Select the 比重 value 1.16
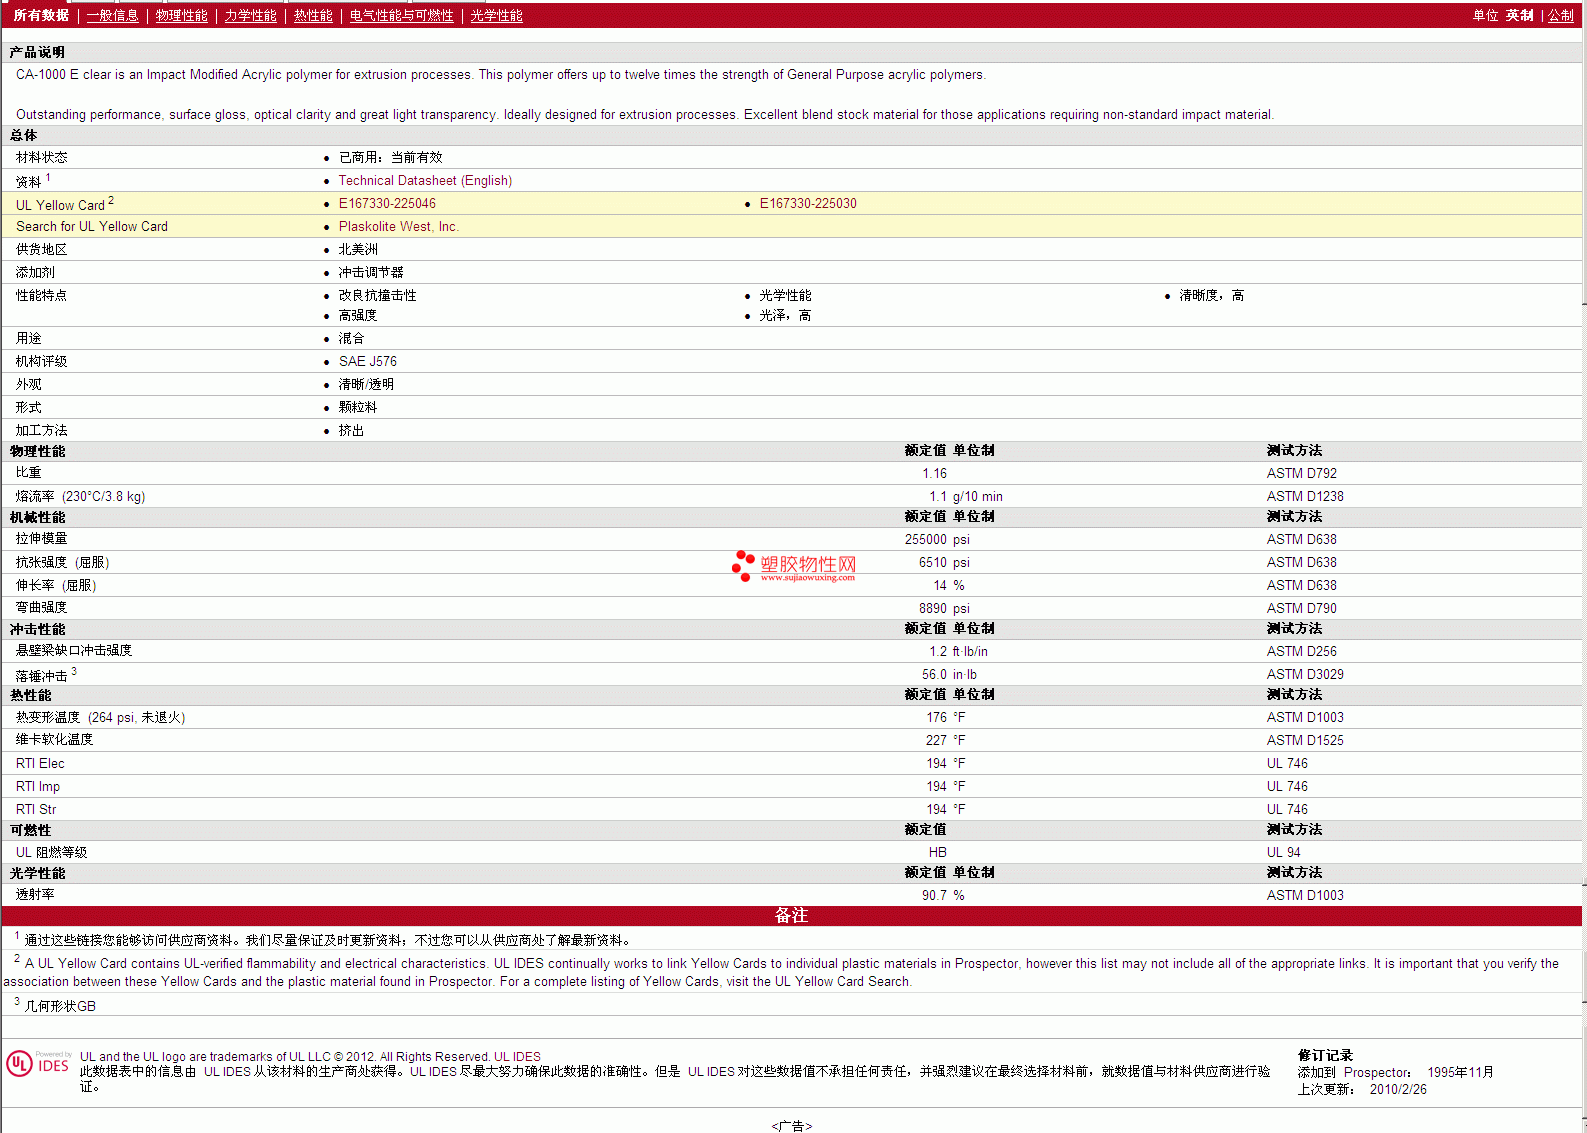The image size is (1587, 1133). [934, 473]
